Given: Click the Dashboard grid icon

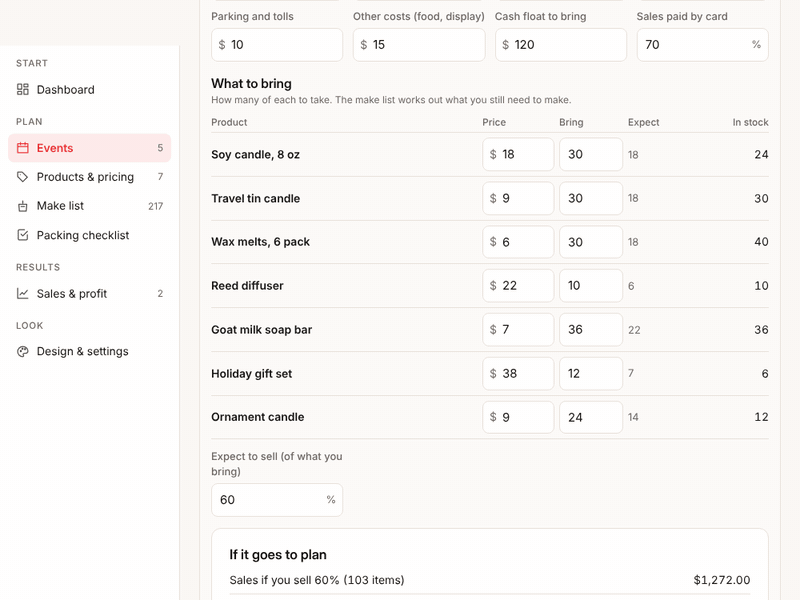Looking at the screenshot, I should pos(22,90).
